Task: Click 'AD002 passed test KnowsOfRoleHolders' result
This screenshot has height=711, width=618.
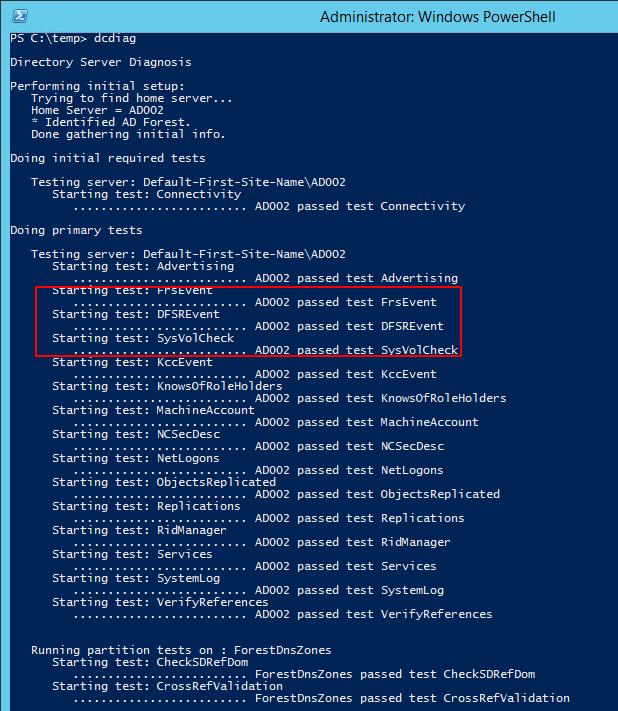Action: [381, 398]
